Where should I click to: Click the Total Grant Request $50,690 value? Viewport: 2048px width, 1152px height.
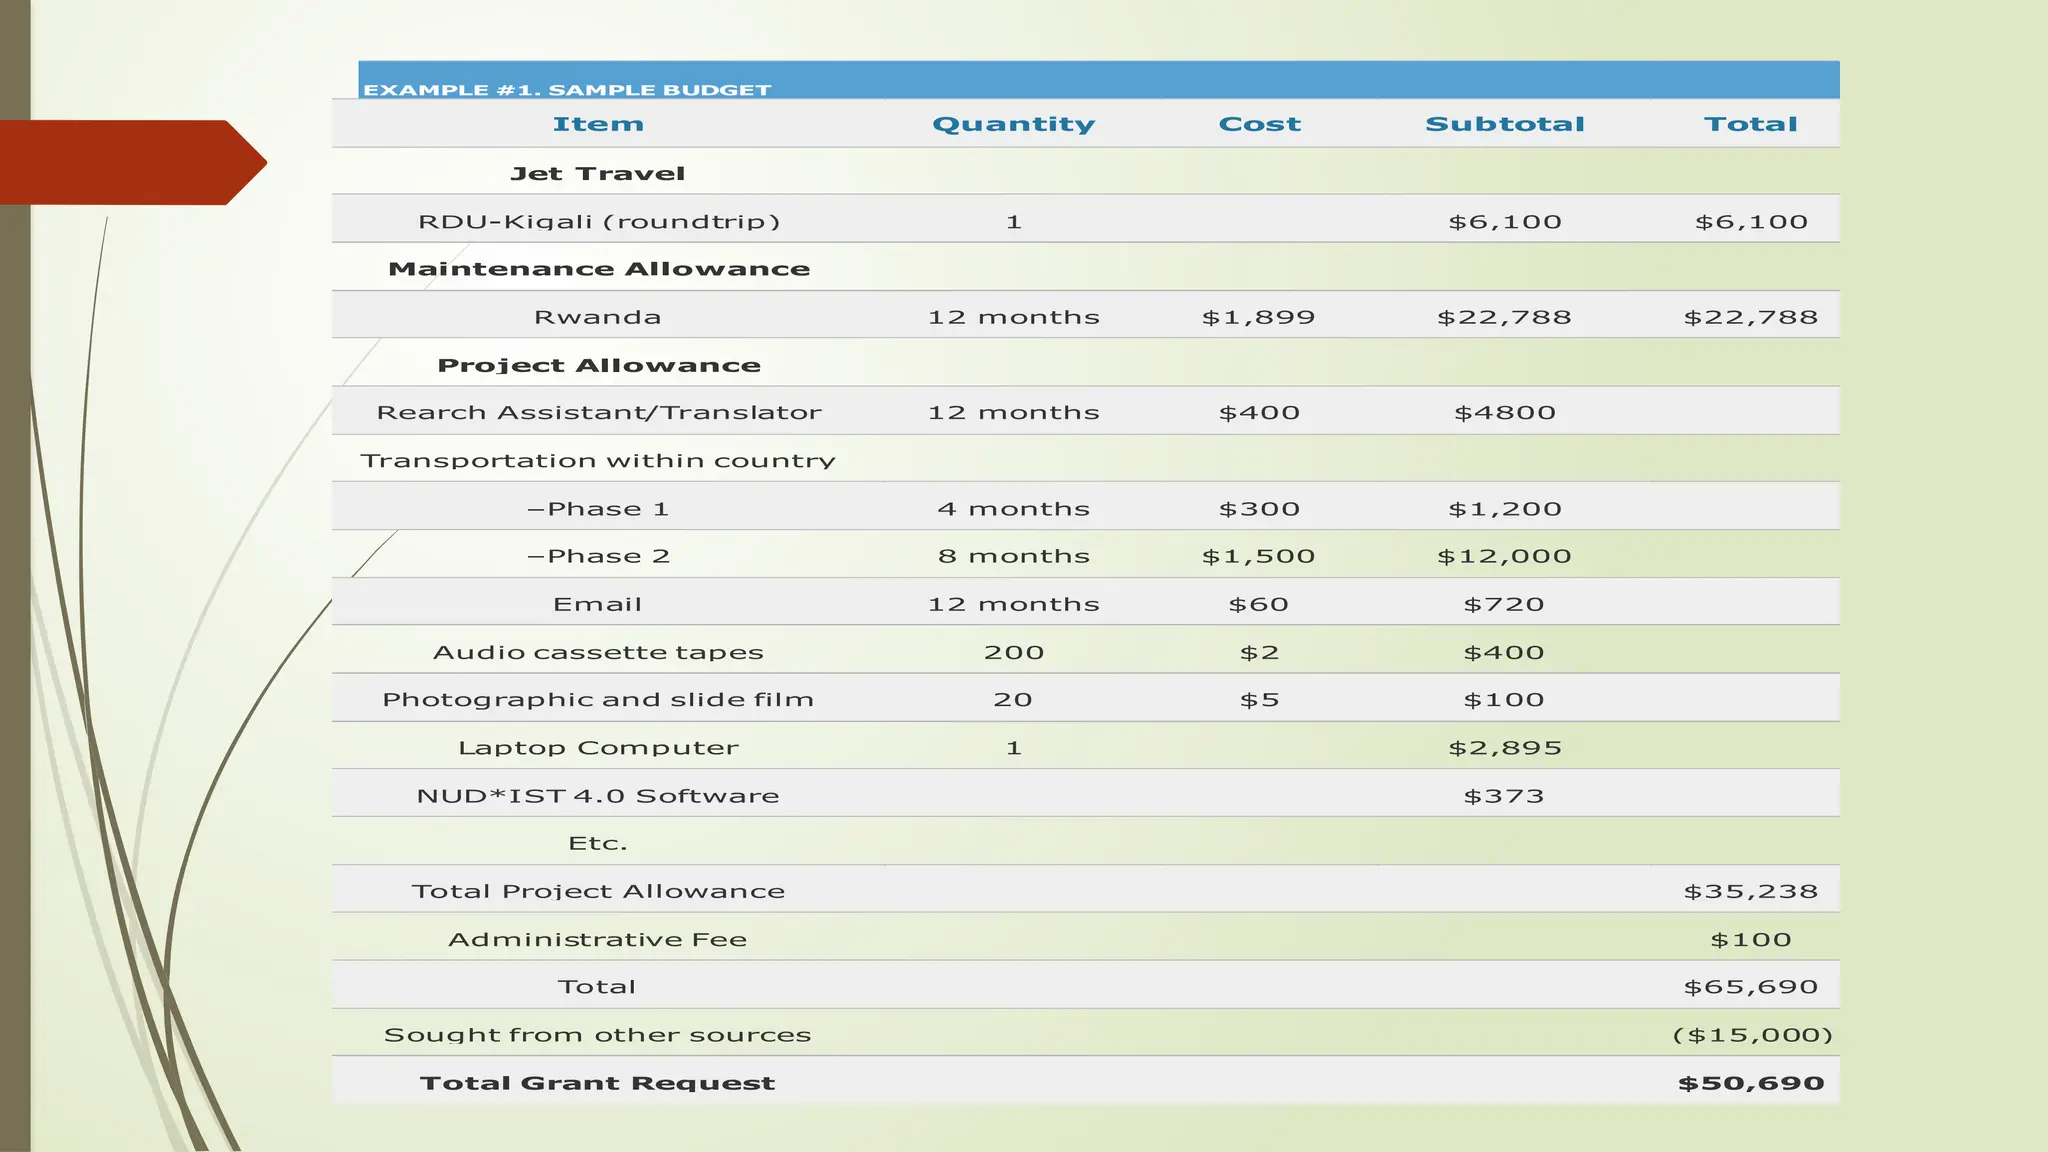coord(1751,1083)
